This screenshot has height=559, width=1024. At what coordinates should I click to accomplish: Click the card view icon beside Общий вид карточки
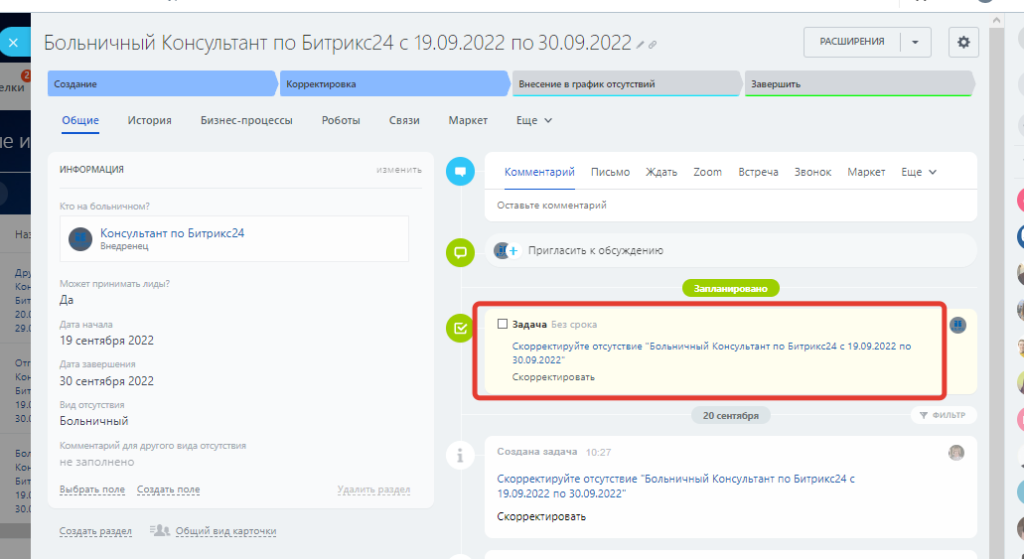(x=159, y=530)
